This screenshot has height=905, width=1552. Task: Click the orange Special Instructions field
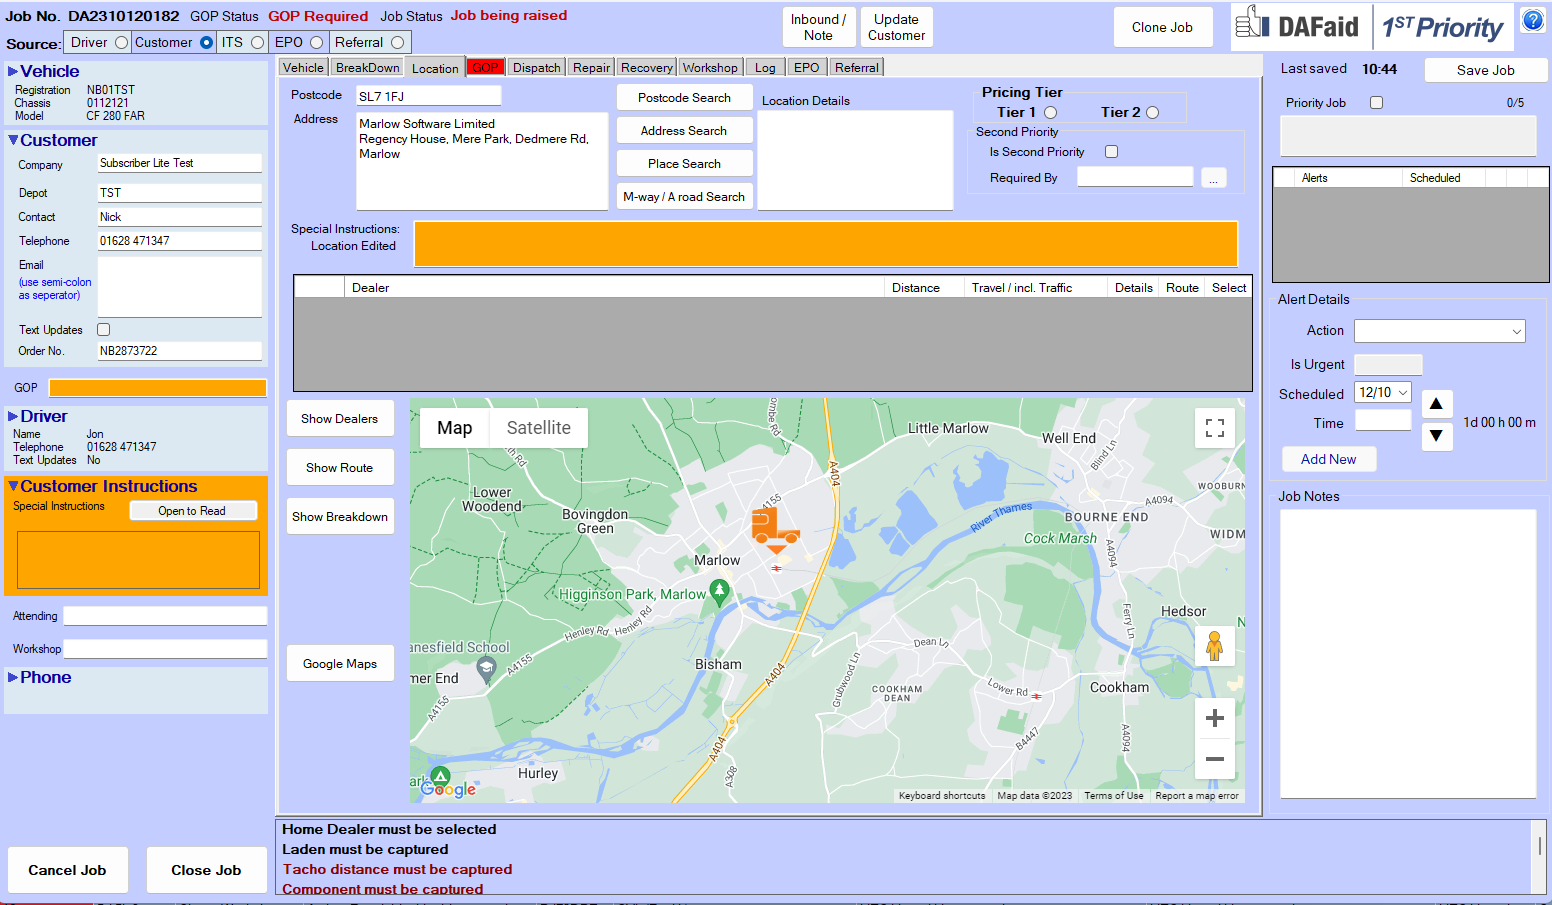coord(826,244)
